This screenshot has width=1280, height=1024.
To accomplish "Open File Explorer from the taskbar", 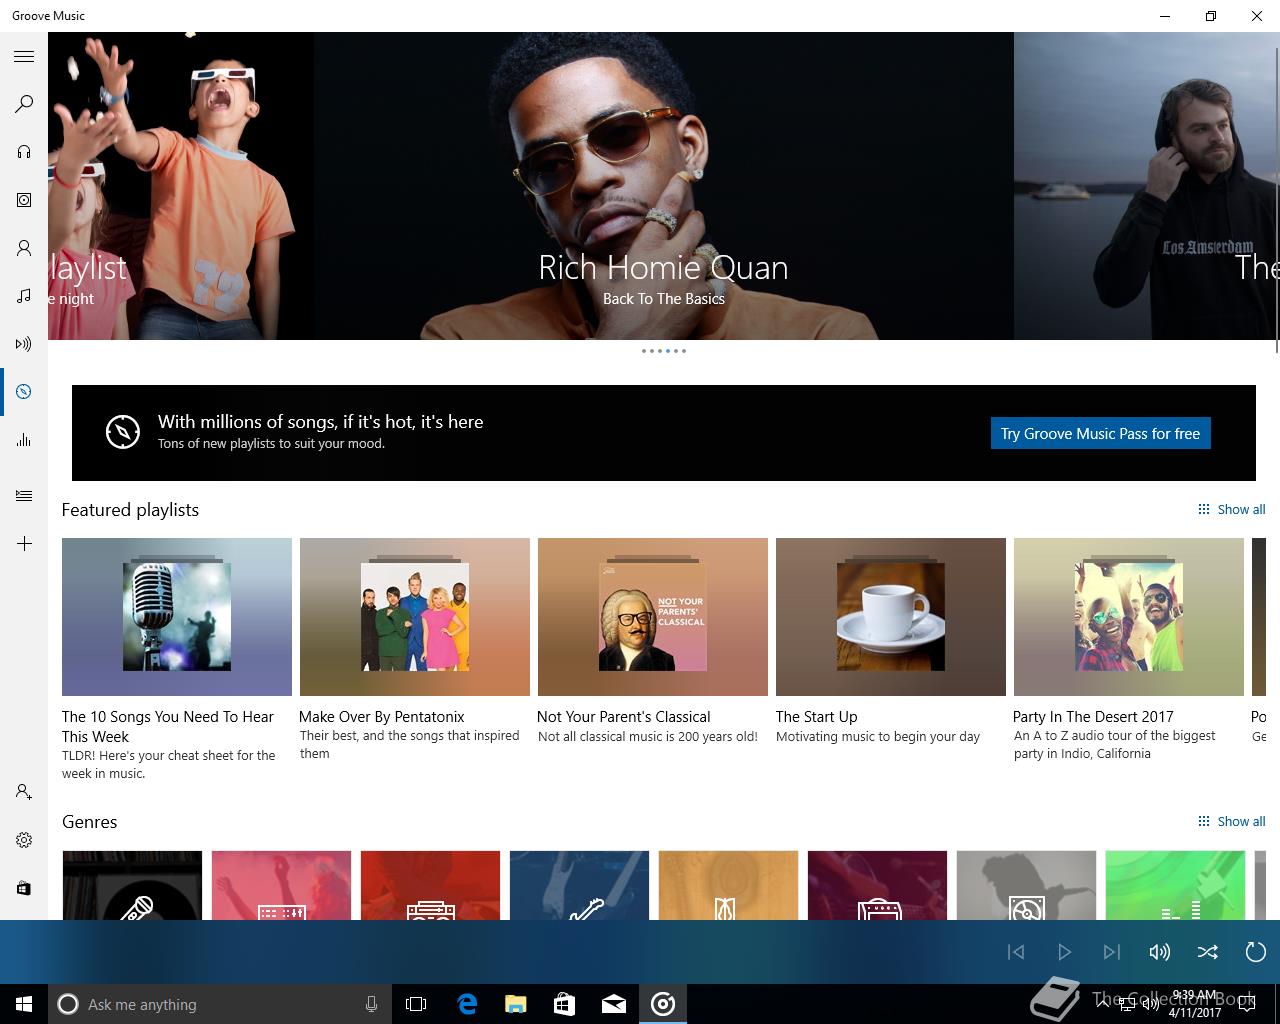I will click(516, 1004).
